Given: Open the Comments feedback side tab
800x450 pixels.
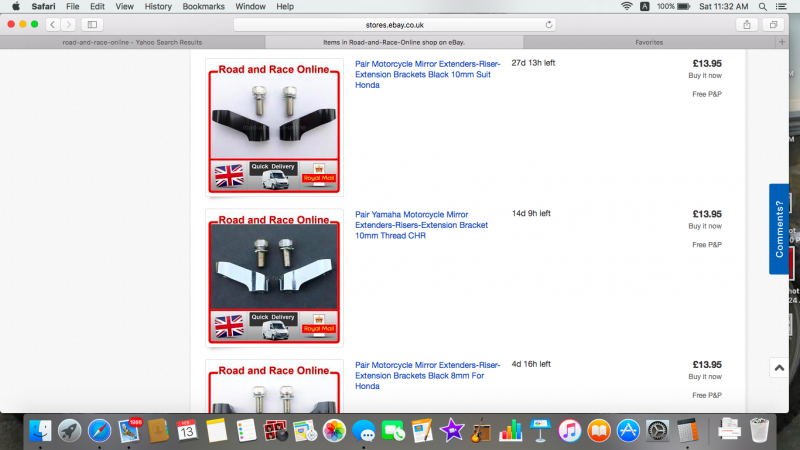Looking at the screenshot, I should [779, 229].
